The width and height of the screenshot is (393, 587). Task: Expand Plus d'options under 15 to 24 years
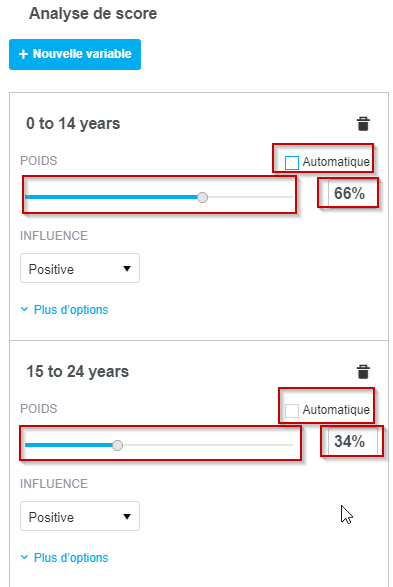tap(71, 558)
